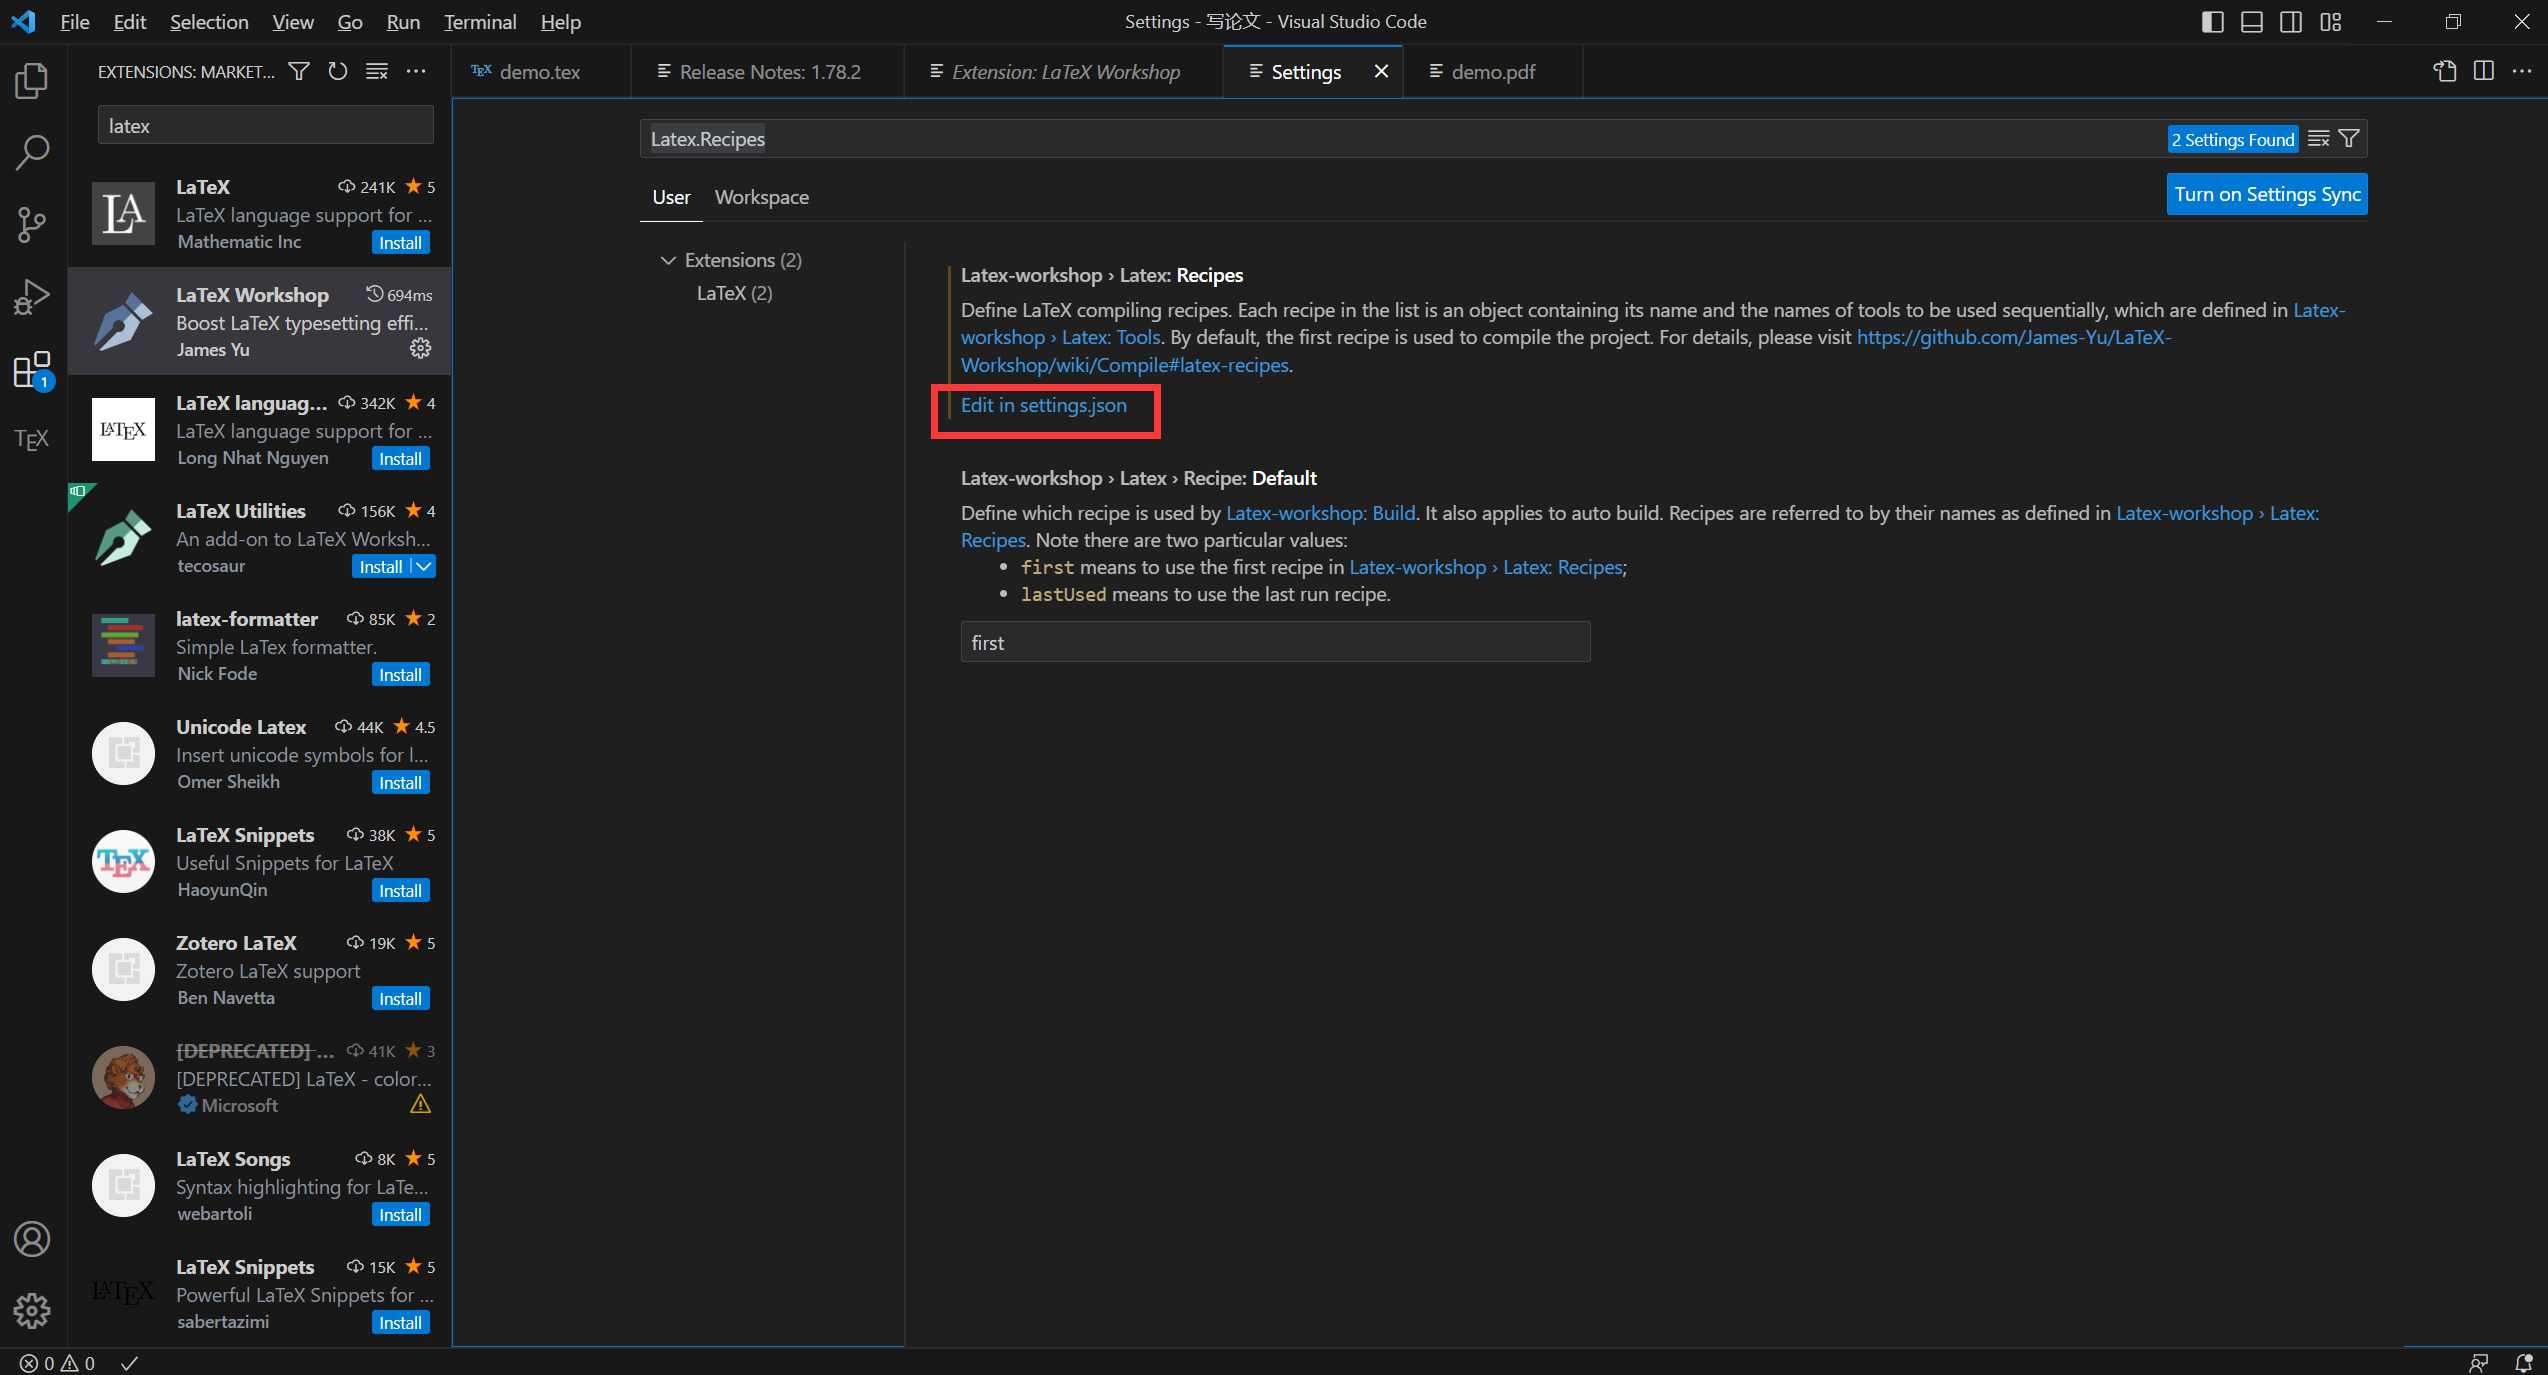Image resolution: width=2548 pixels, height=1375 pixels.
Task: Switch to demo.pdf tab
Action: coord(1493,71)
